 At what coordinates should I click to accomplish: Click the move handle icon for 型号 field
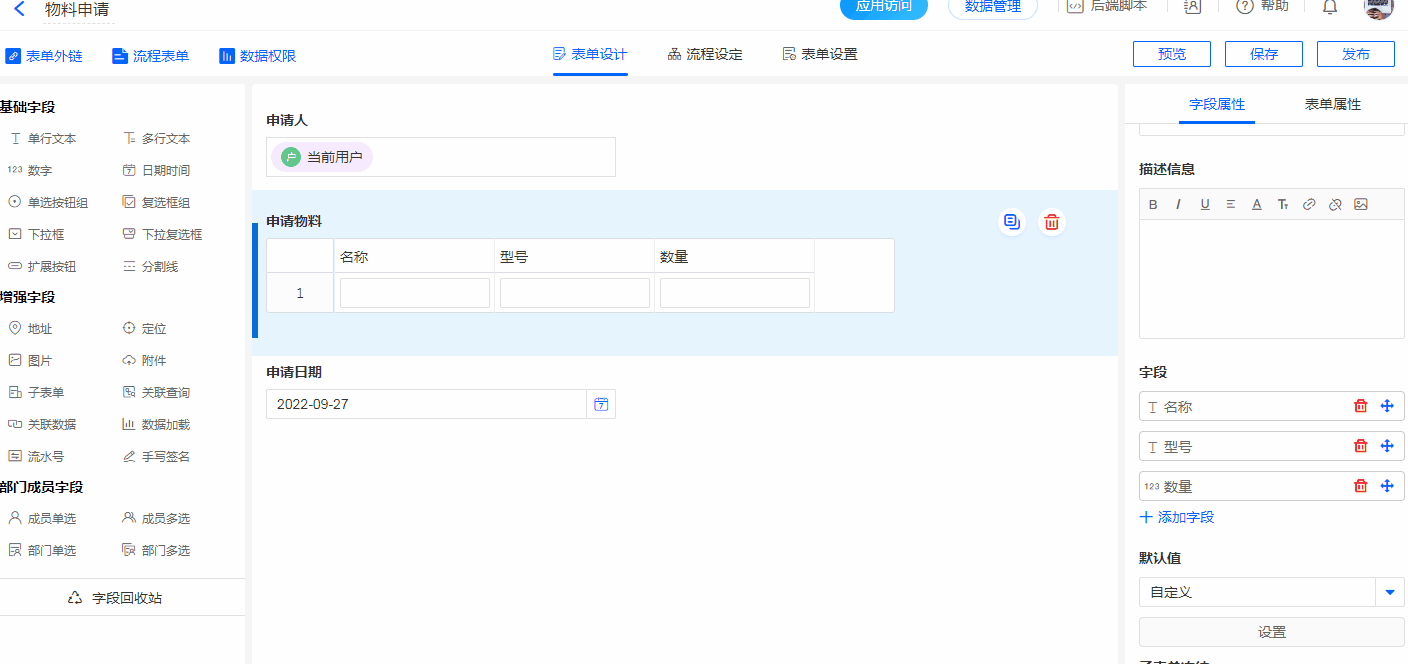coord(1387,446)
